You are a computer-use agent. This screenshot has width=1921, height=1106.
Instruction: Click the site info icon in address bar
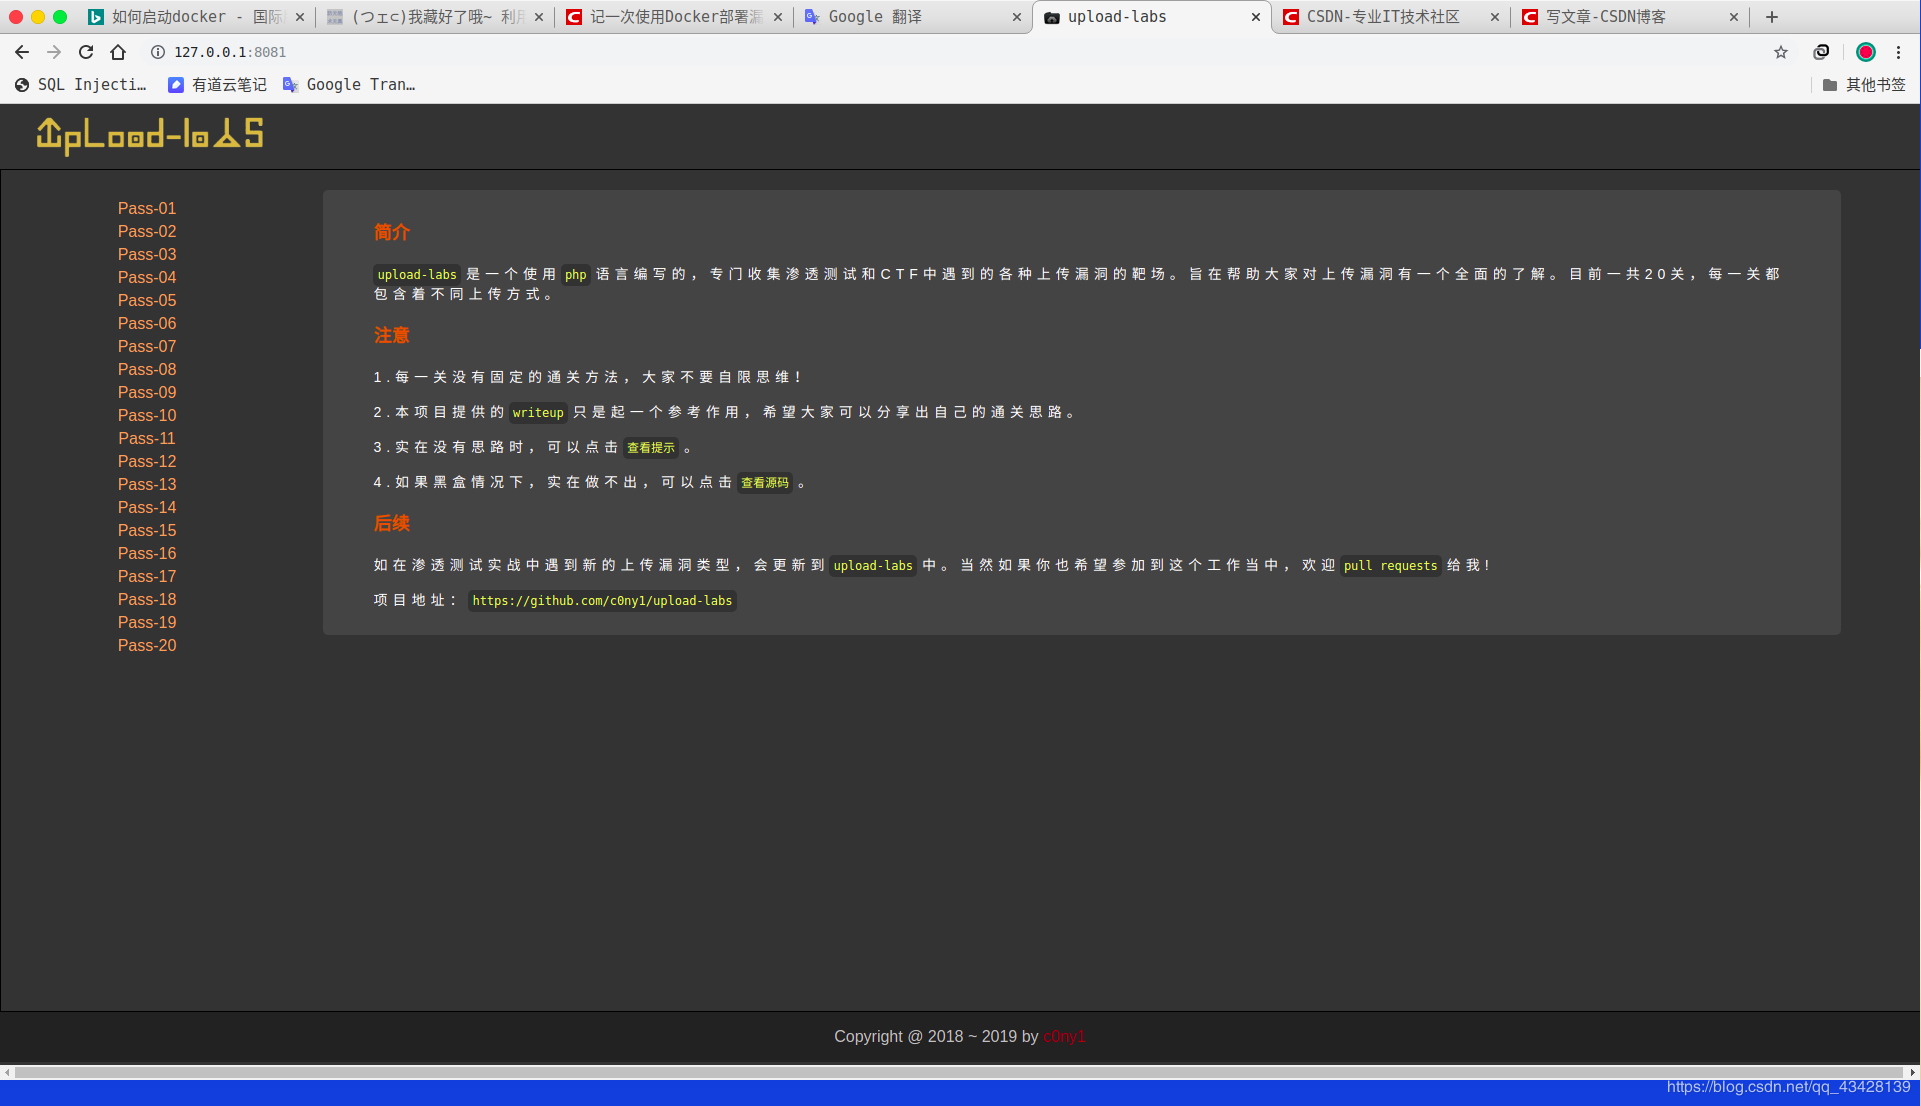pos(157,52)
